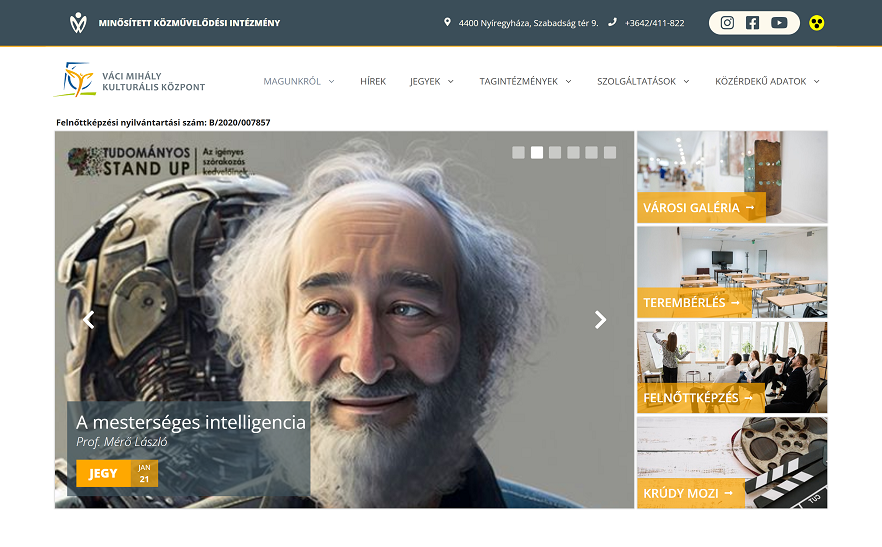Open the Krúdy Mozi link
This screenshot has height=547, width=882.
tap(691, 494)
